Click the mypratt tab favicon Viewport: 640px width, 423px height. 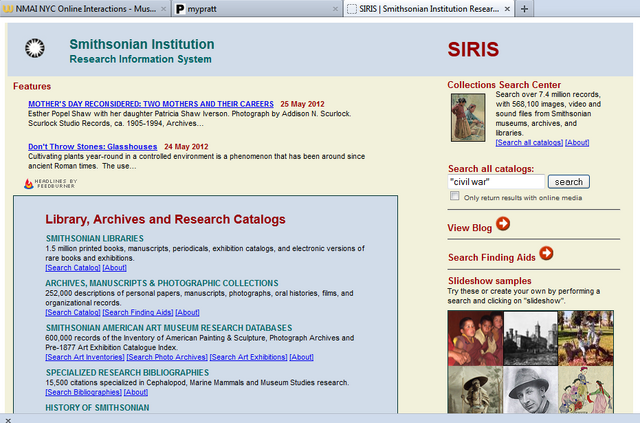pyautogui.click(x=180, y=9)
